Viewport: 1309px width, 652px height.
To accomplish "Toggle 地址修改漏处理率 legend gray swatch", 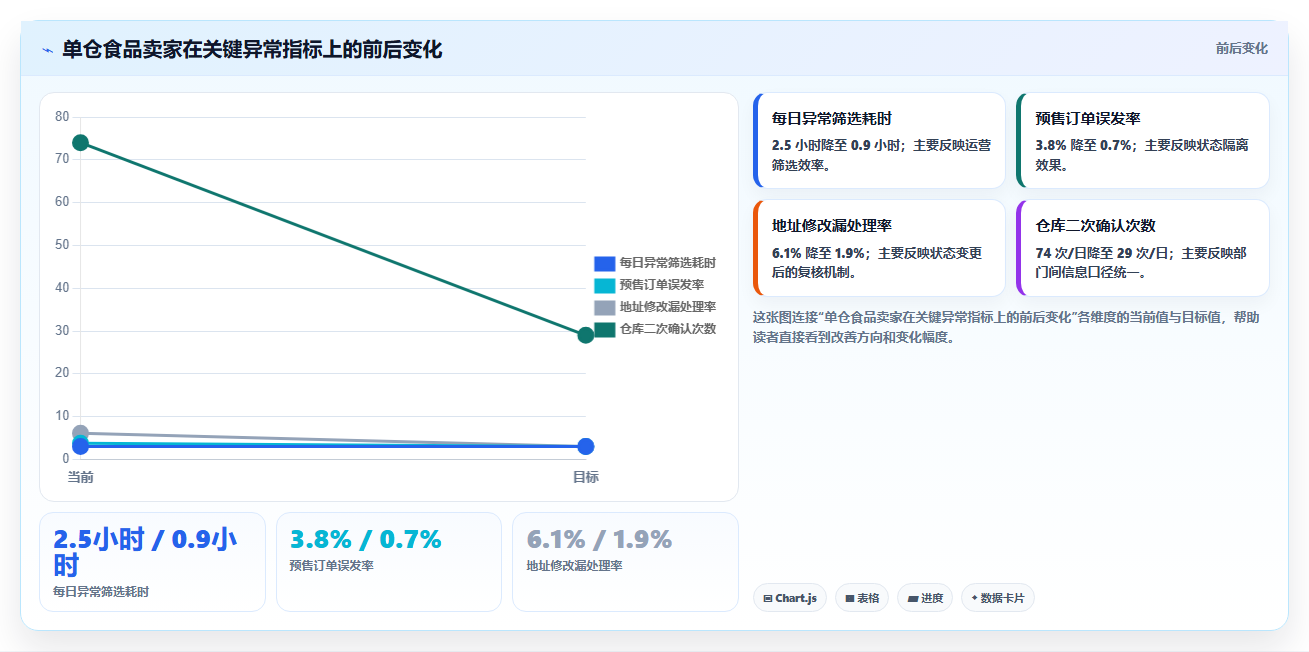I will pos(604,307).
